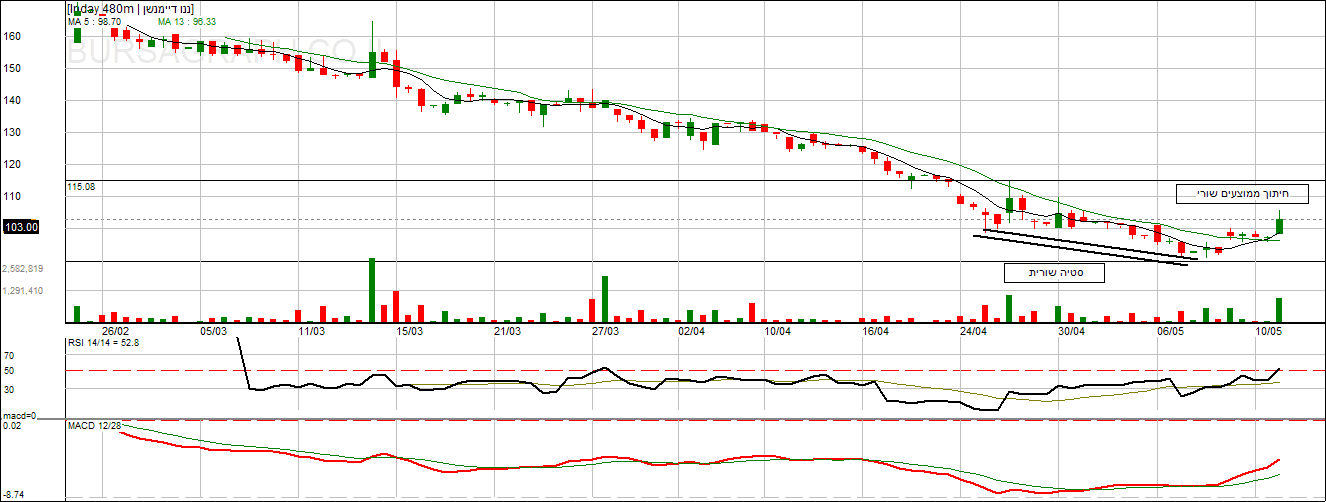
Task: Select the 160 price axis value
Action: click(11, 36)
